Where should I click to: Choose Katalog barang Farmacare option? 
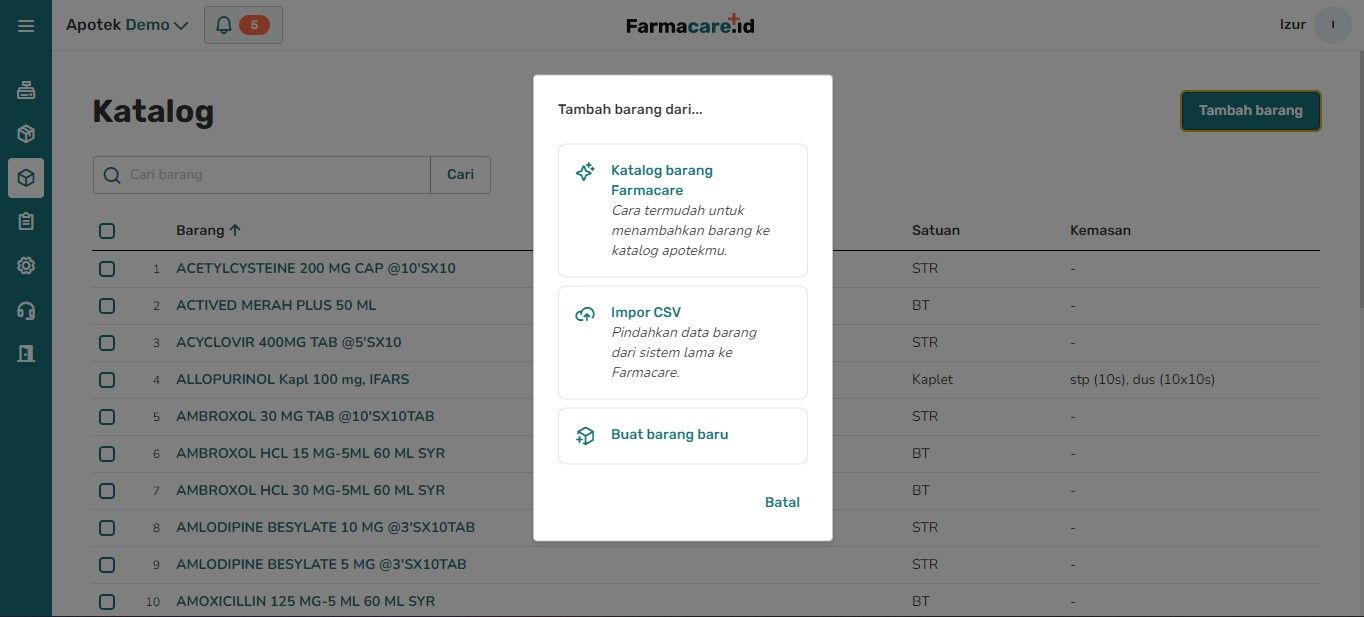(683, 211)
